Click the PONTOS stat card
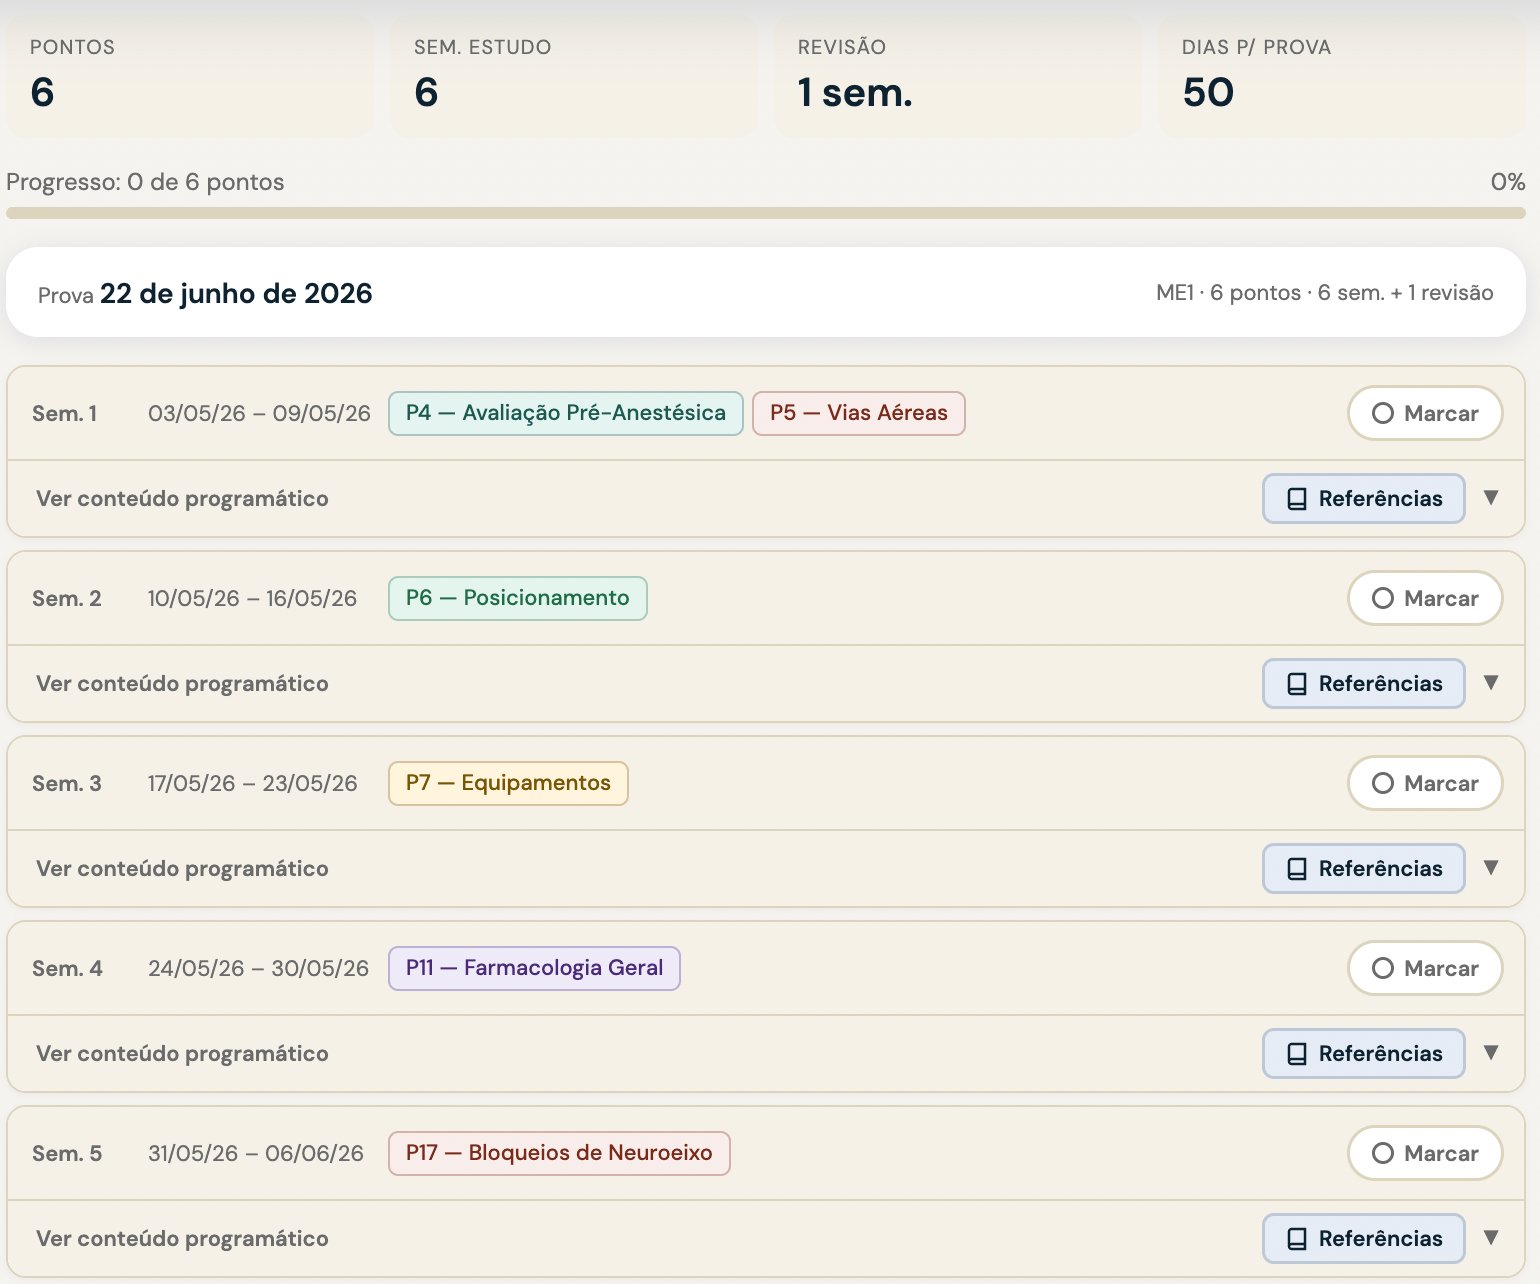The image size is (1540, 1284). (190, 77)
